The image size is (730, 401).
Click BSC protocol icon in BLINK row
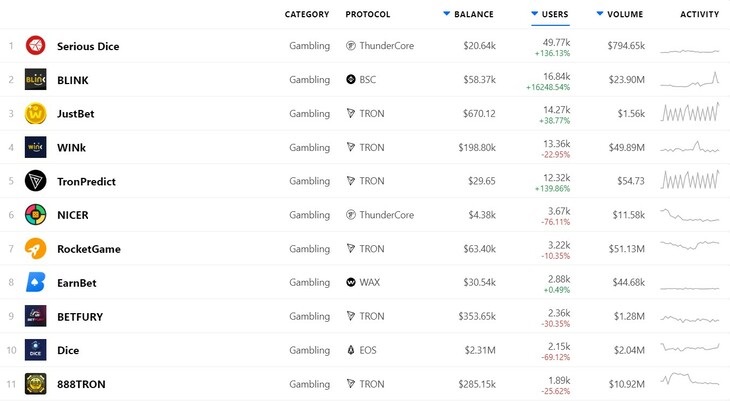351,80
